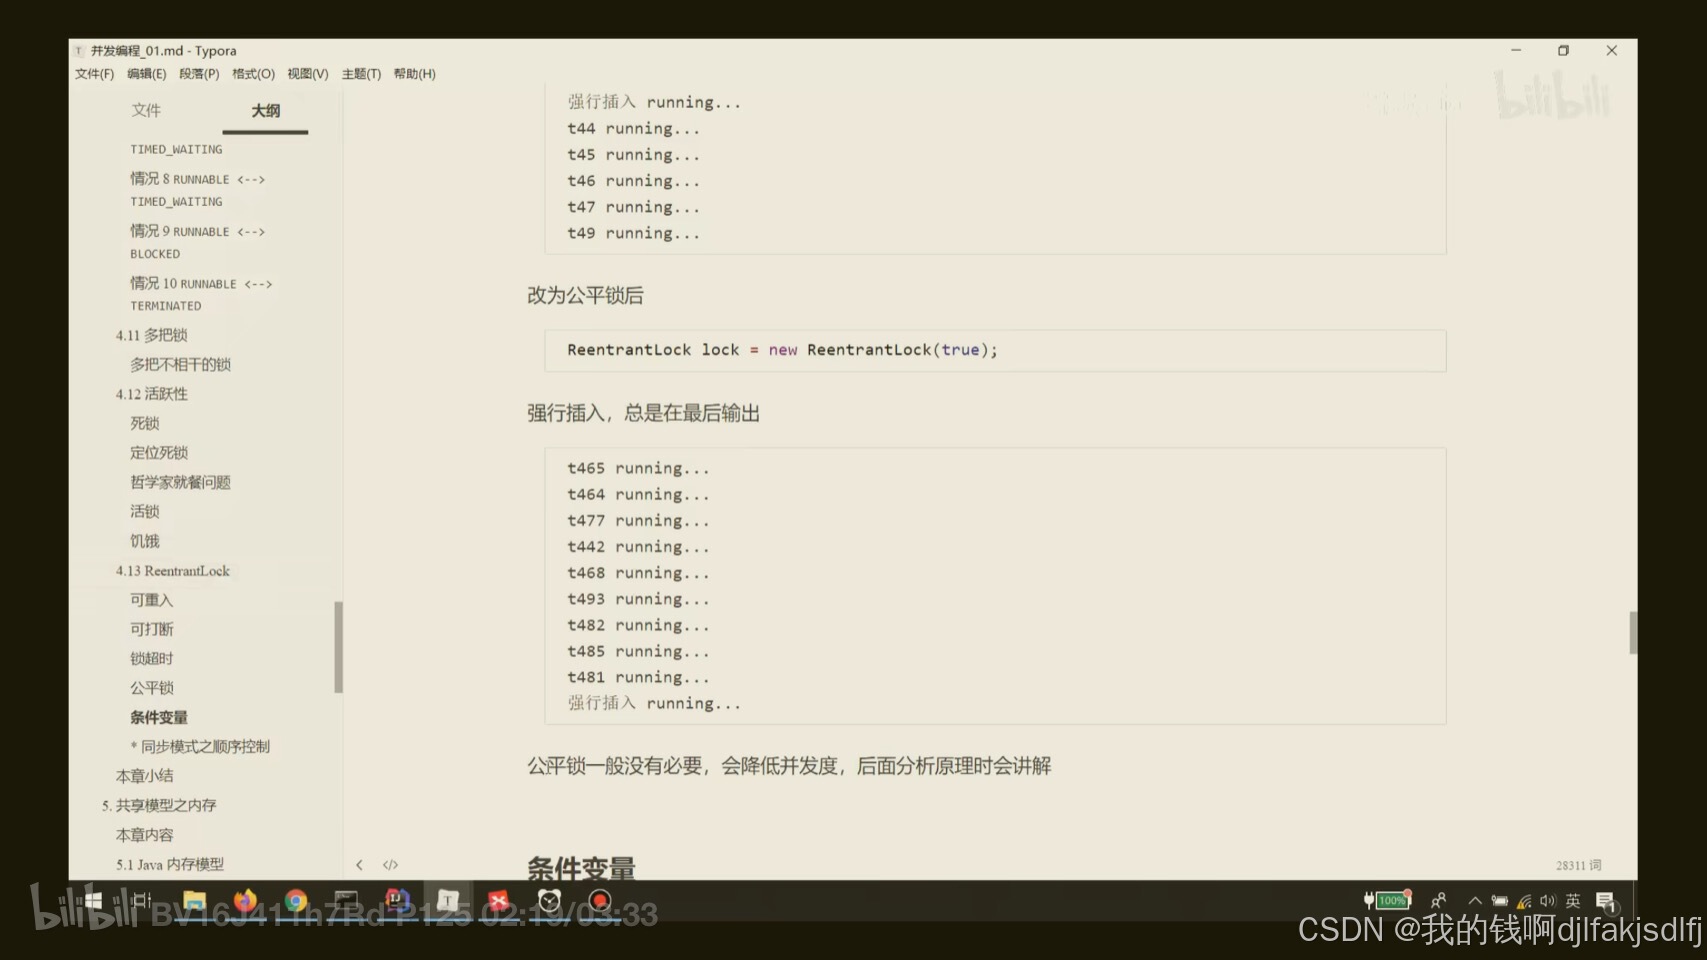Open IntelliJ IDEA from the taskbar
This screenshot has height=960, width=1707.
click(x=397, y=901)
